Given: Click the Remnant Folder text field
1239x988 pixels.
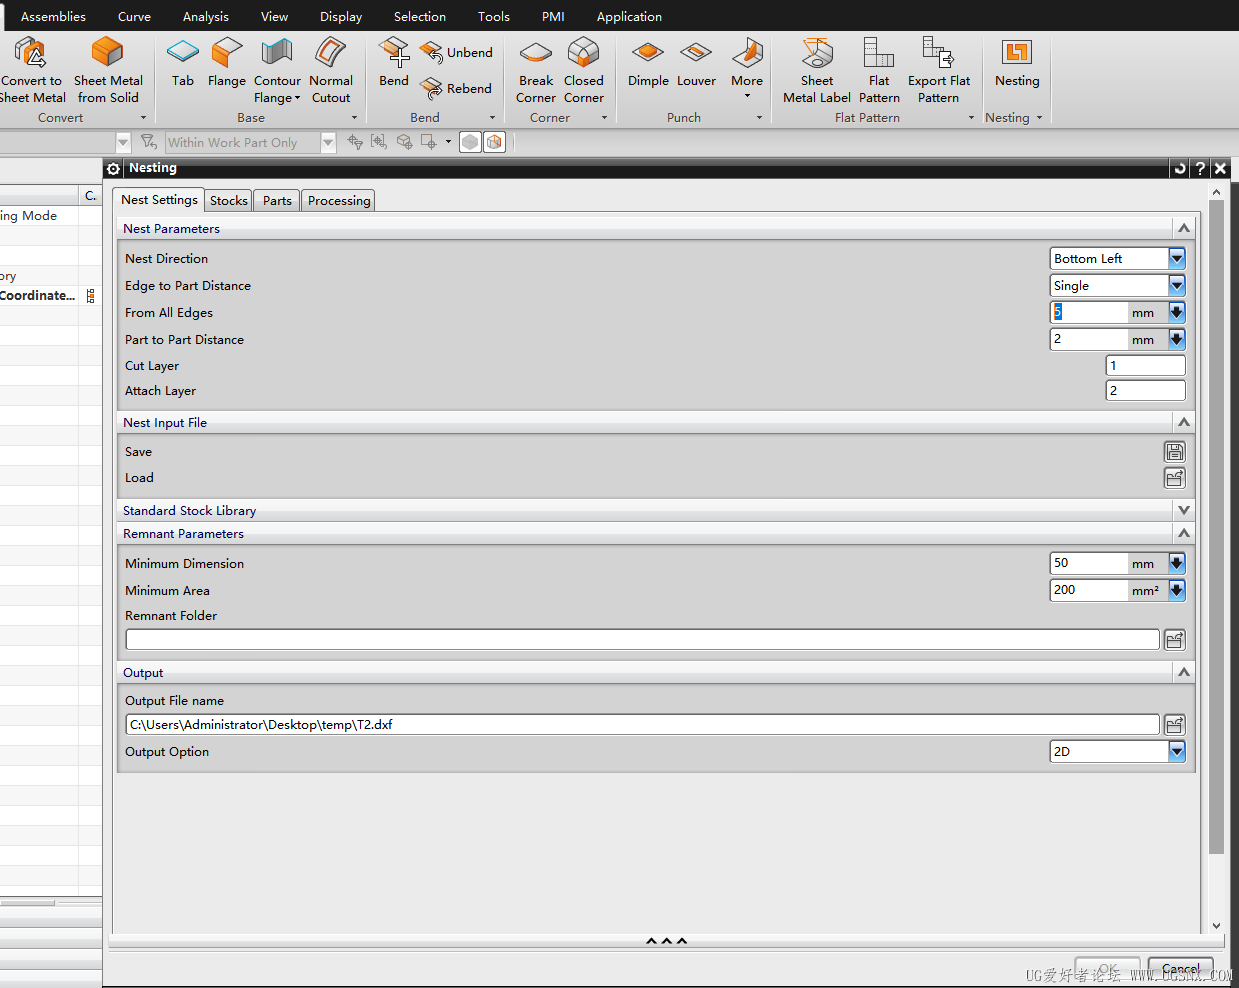Looking at the screenshot, I should [642, 640].
